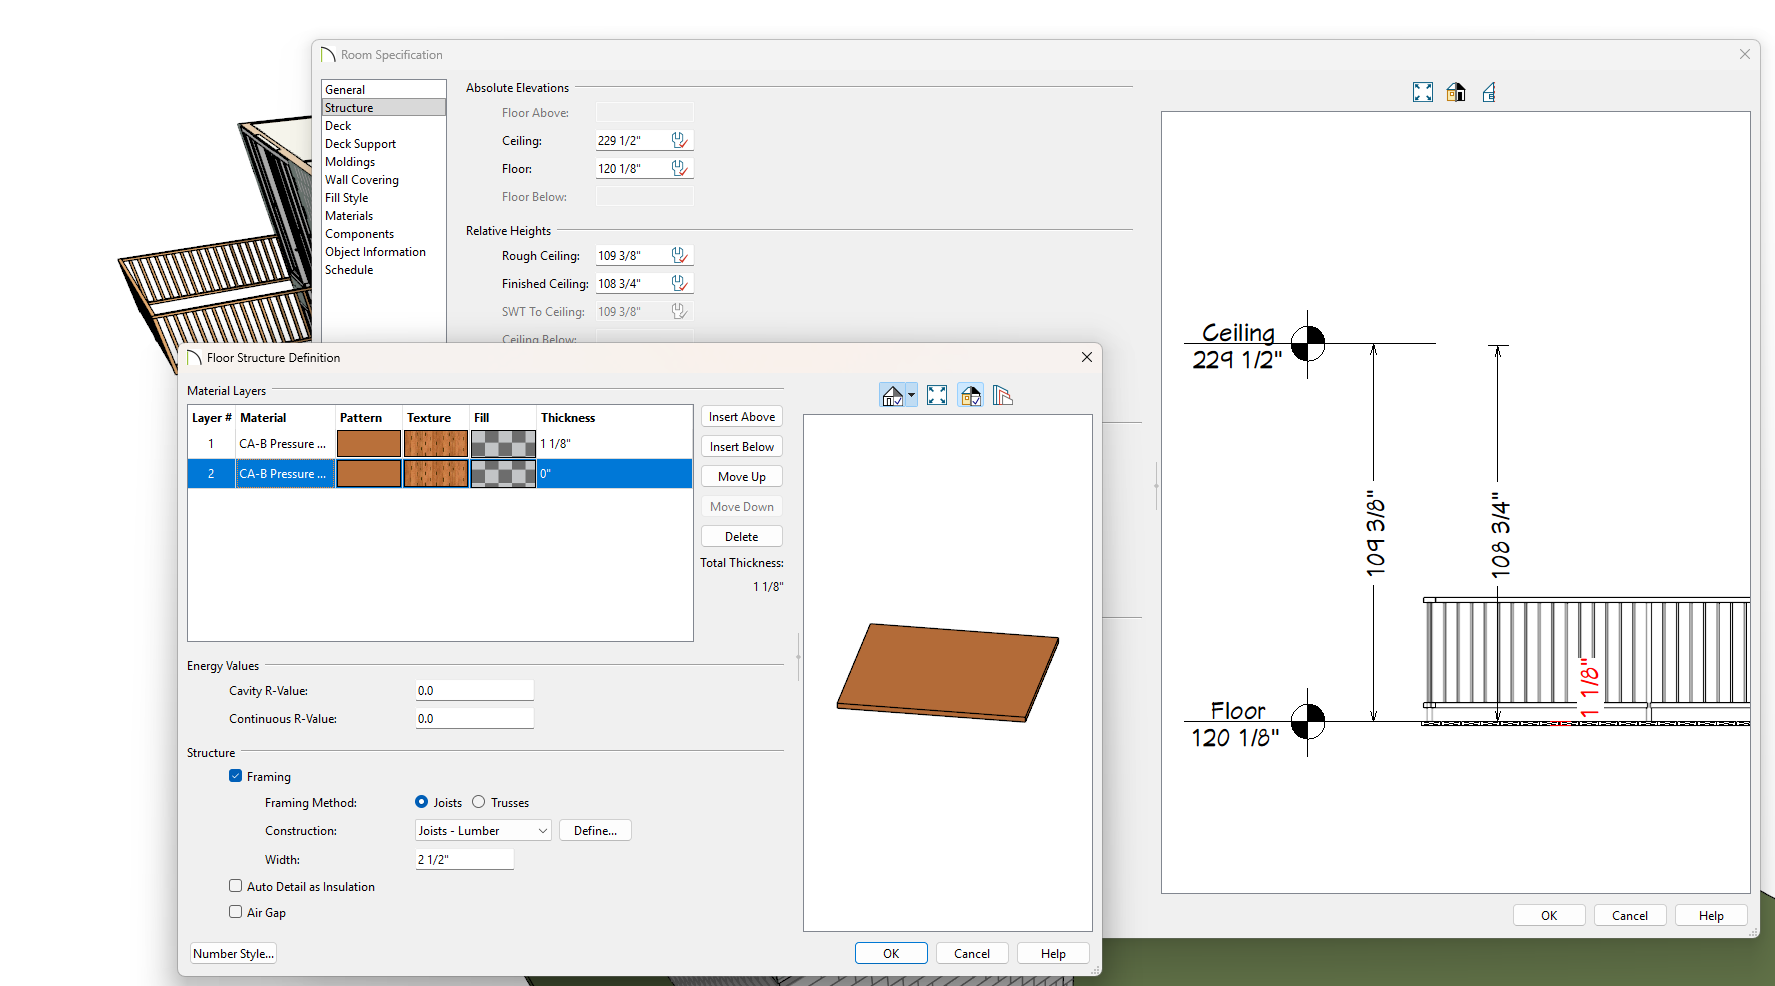The width and height of the screenshot is (1775, 986).
Task: Open the preview view type dropdown arrow
Action: (911, 396)
